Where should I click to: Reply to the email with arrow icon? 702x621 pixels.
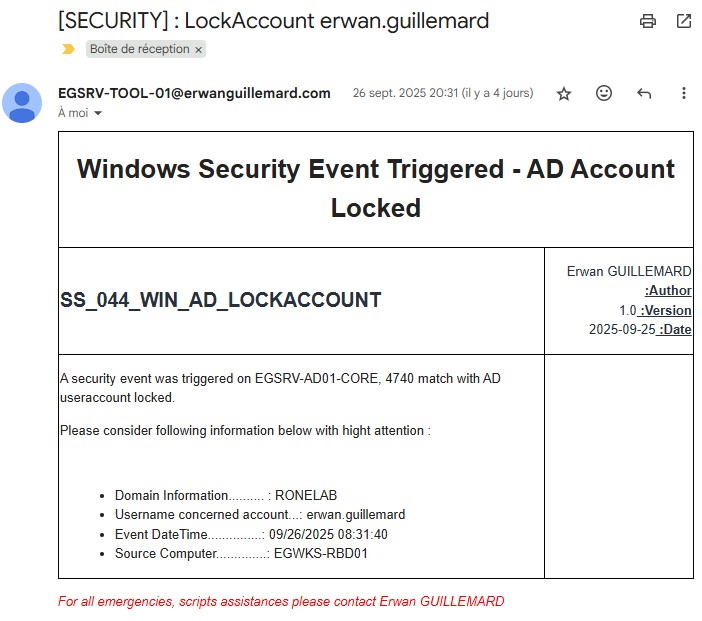click(x=644, y=93)
